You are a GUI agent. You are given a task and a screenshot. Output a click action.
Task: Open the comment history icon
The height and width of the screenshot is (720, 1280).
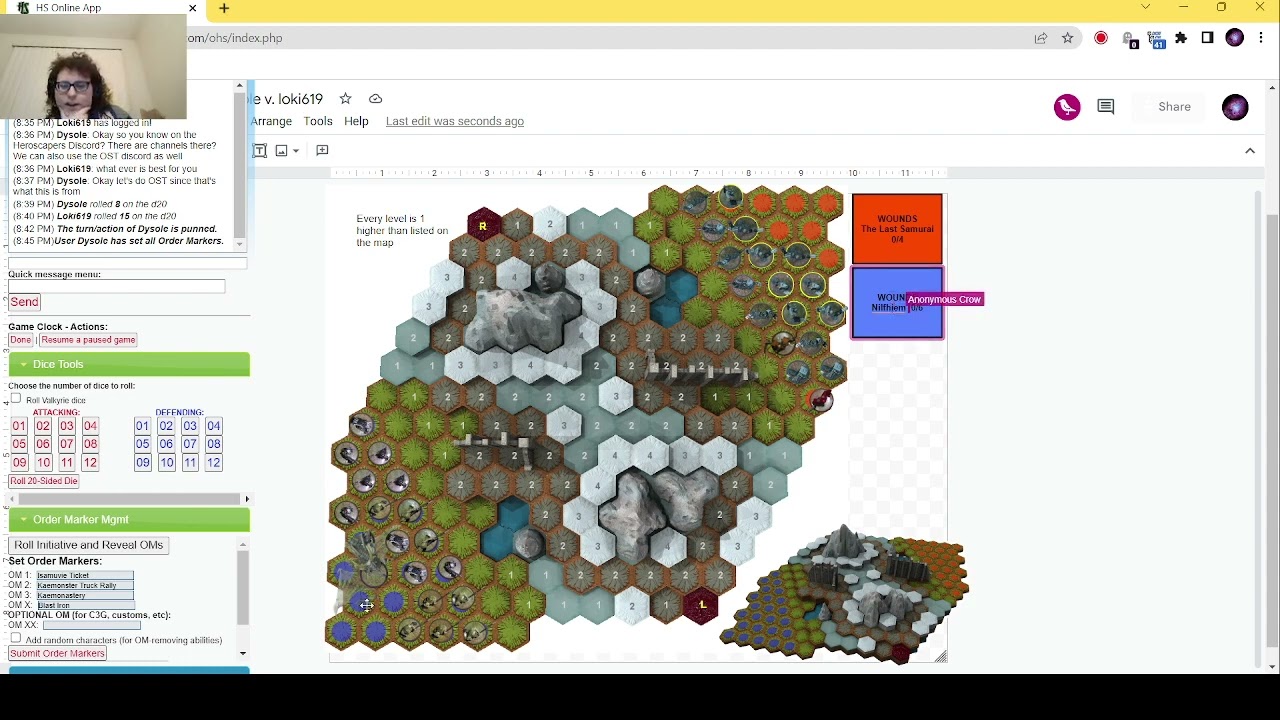(x=1105, y=107)
